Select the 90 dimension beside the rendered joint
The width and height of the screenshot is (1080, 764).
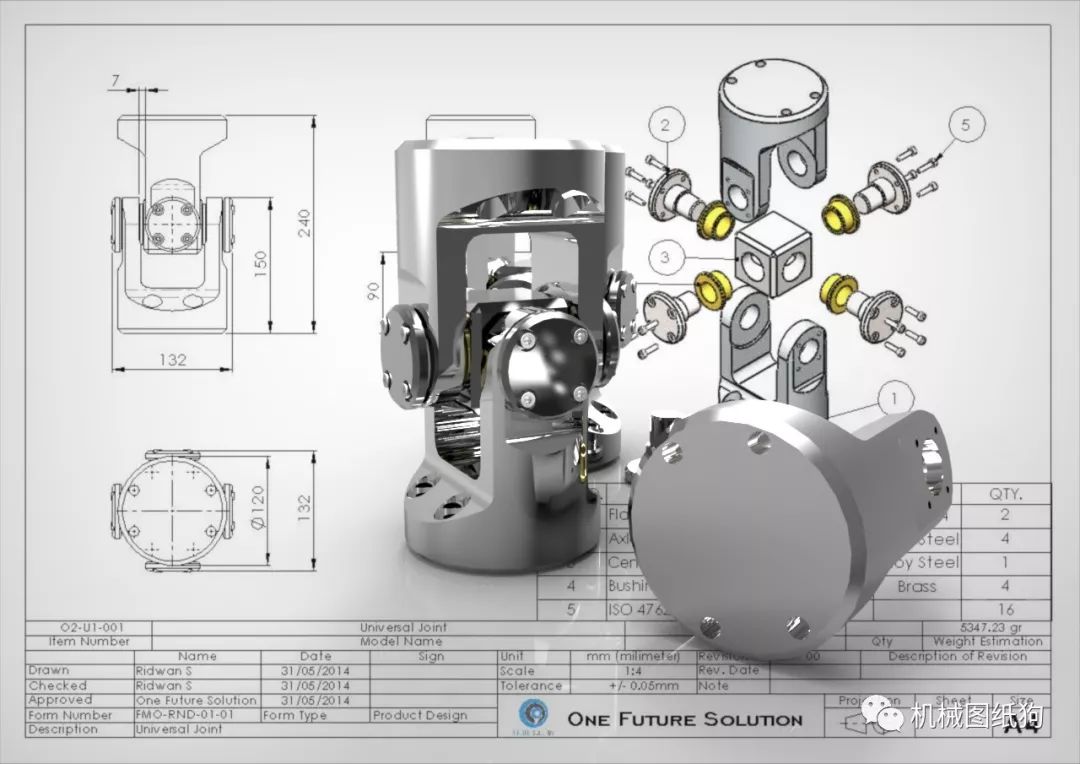pyautogui.click(x=373, y=291)
